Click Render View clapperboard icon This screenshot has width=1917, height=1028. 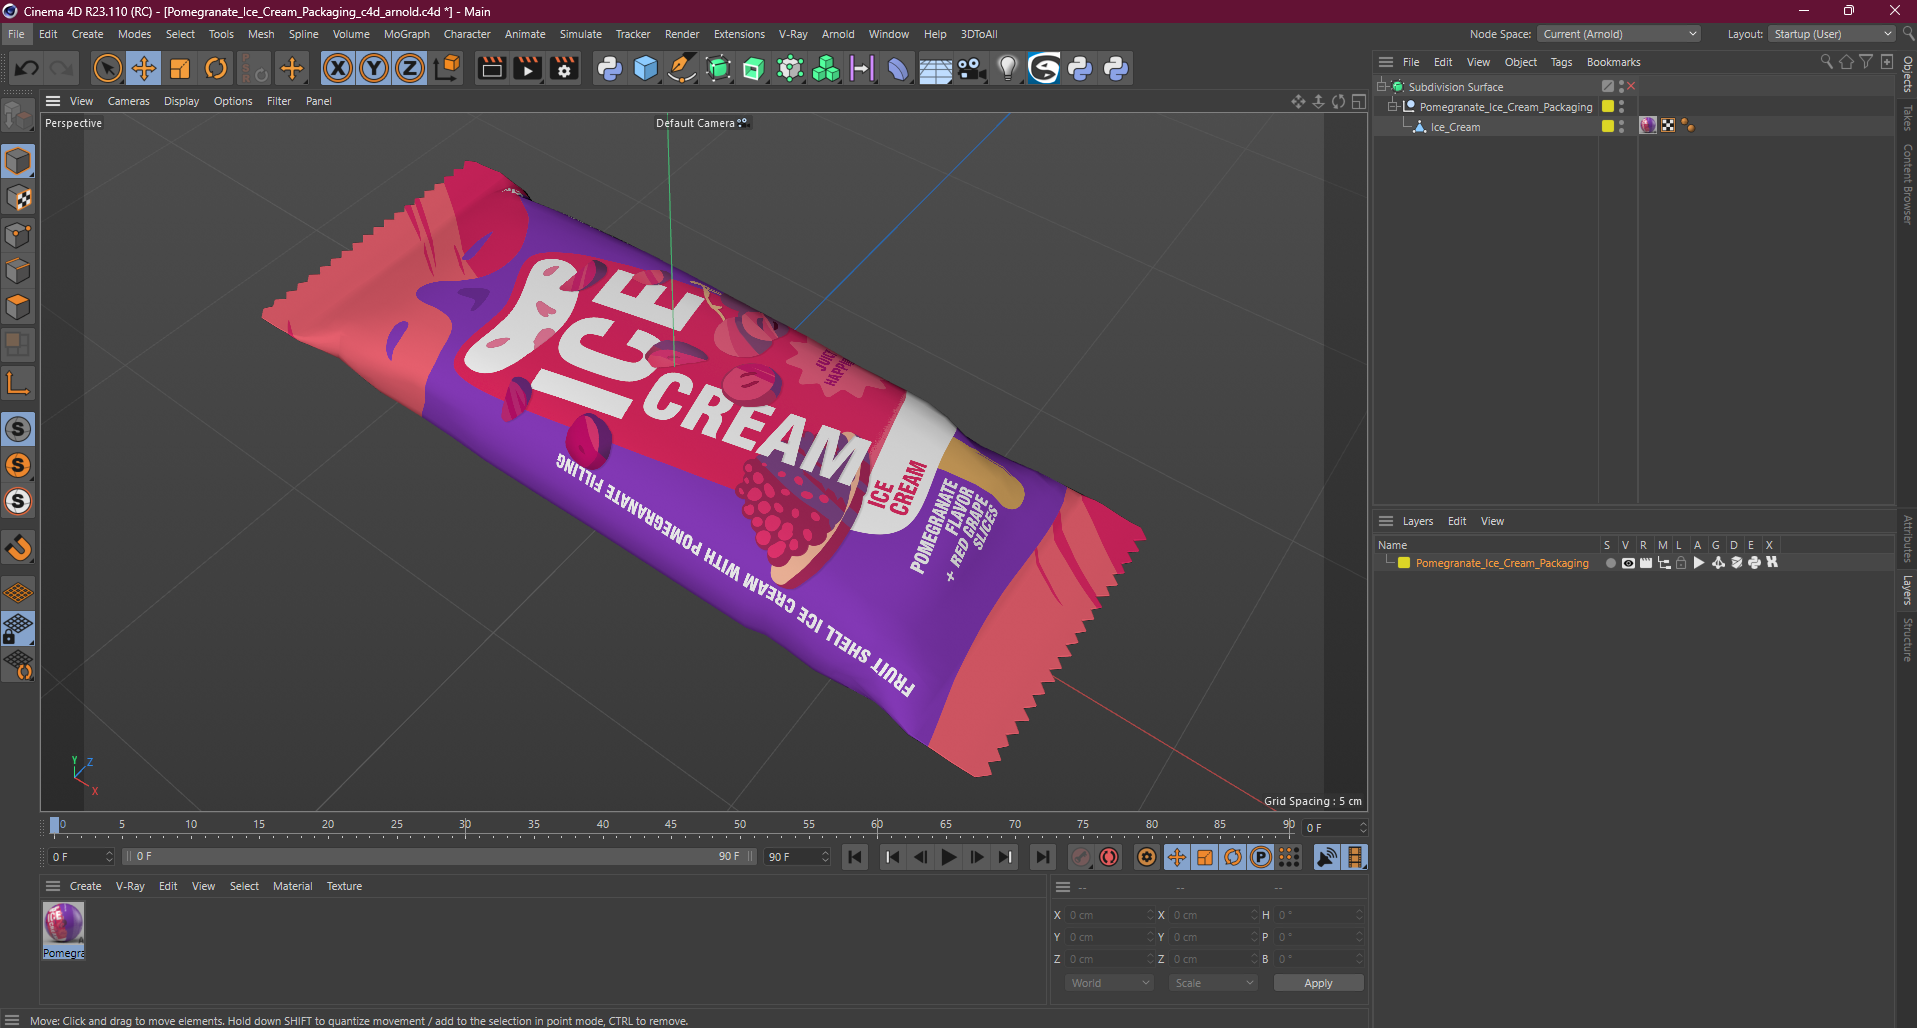click(491, 68)
